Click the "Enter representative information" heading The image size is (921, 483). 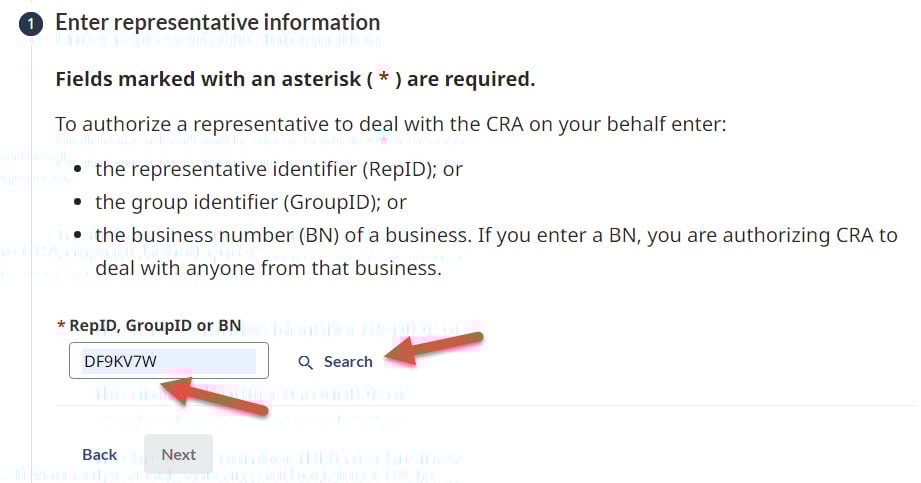pyautogui.click(x=218, y=22)
